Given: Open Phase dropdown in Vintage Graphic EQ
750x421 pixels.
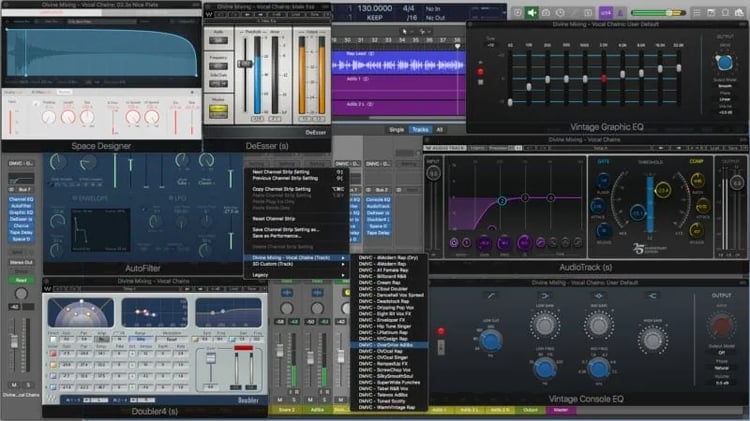Looking at the screenshot, I should (725, 100).
